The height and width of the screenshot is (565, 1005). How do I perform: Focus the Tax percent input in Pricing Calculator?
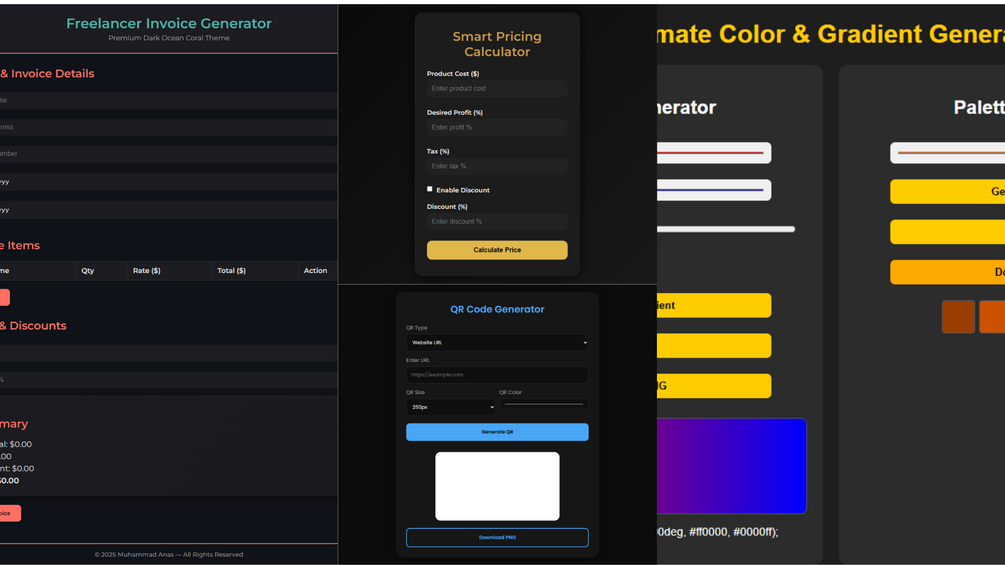pyautogui.click(x=497, y=166)
